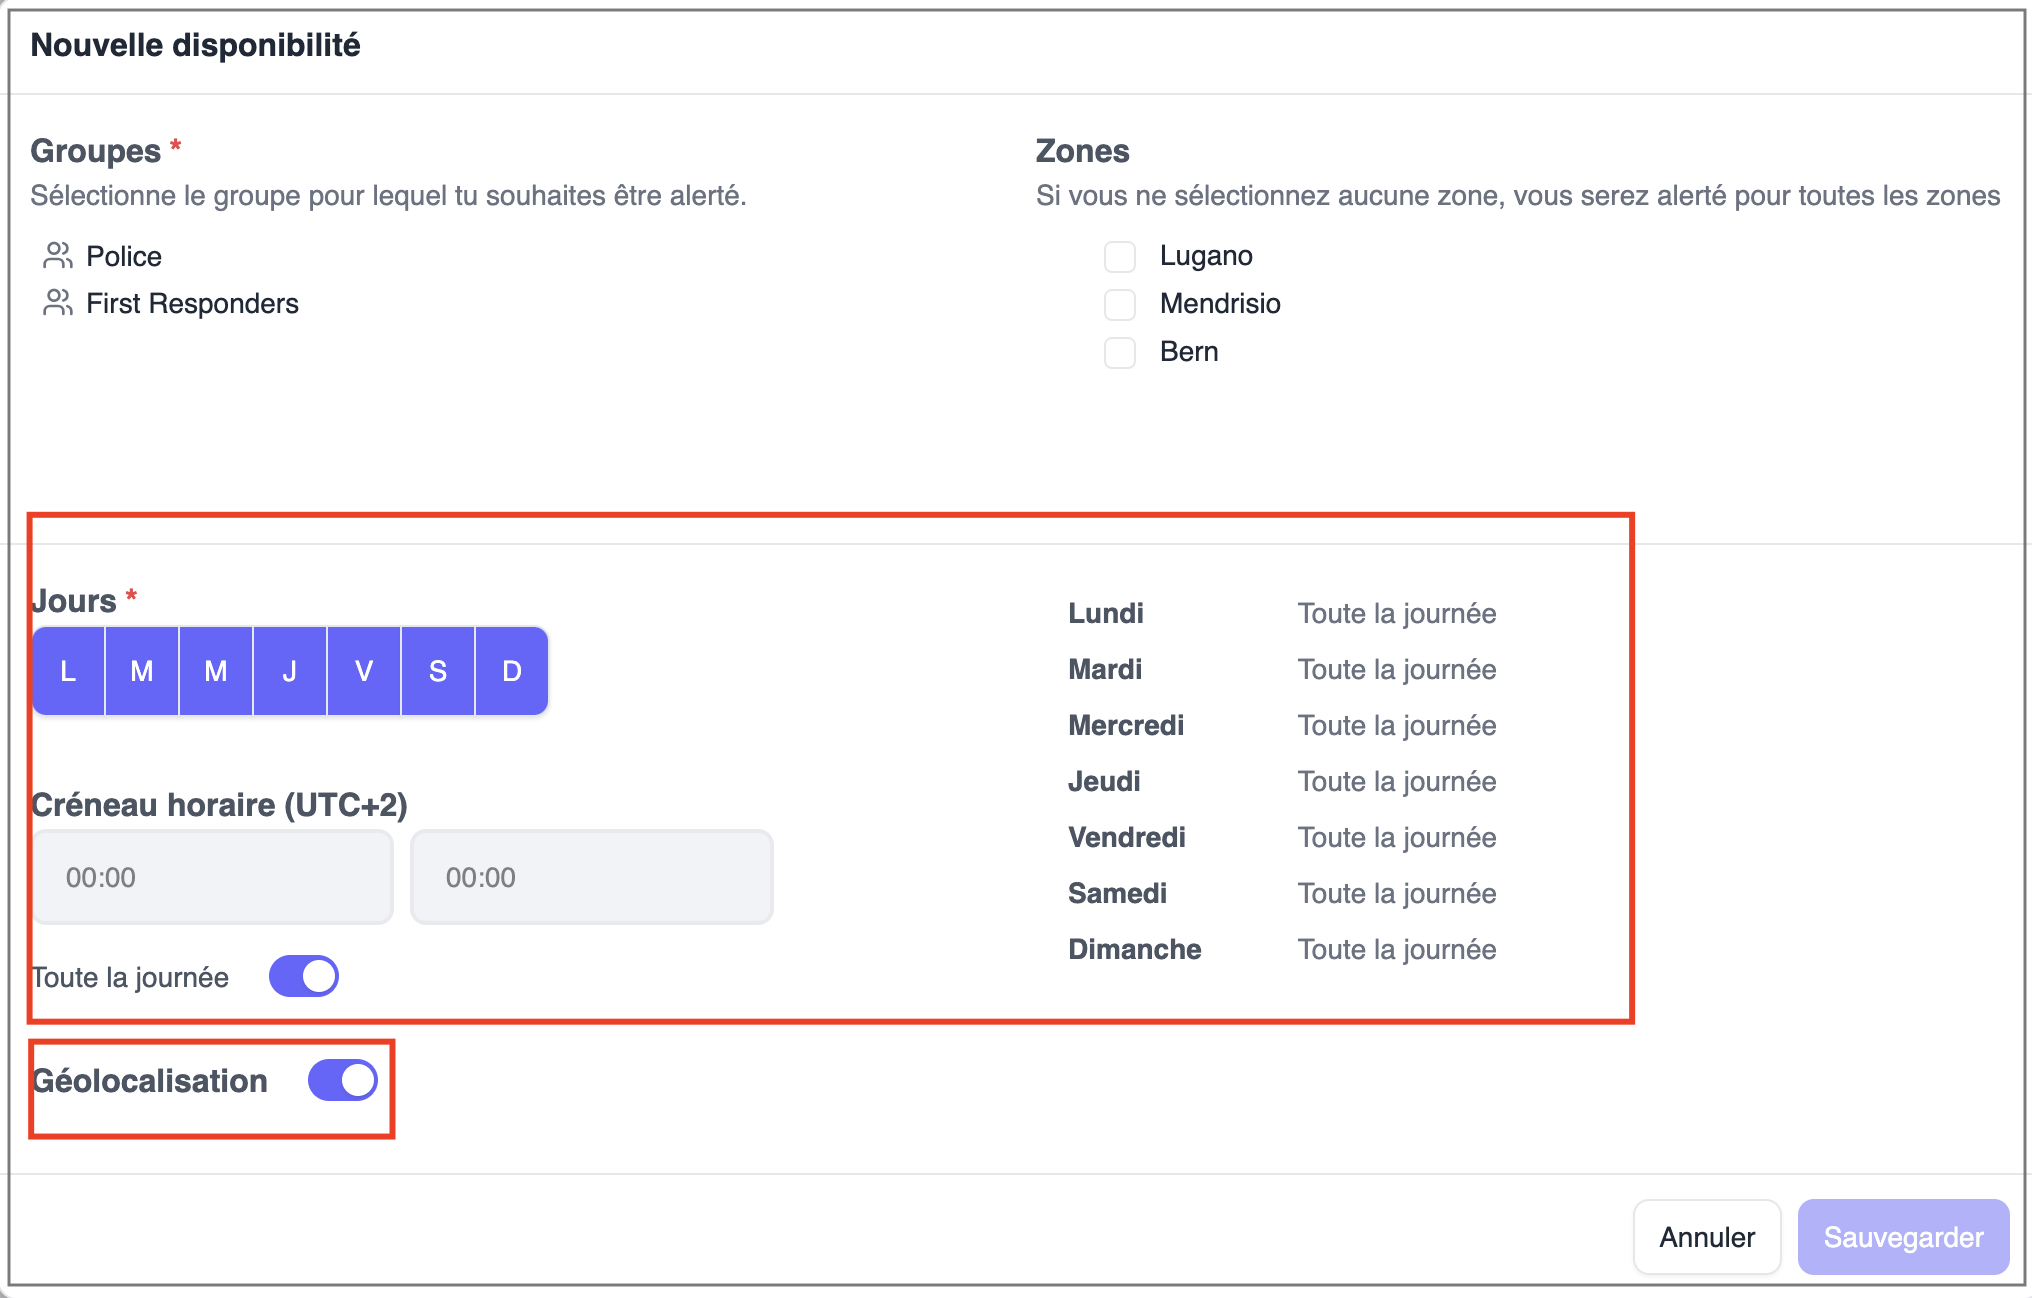Toggle the S (Samedi) day button
This screenshot has width=2032, height=1298.
[x=438, y=671]
